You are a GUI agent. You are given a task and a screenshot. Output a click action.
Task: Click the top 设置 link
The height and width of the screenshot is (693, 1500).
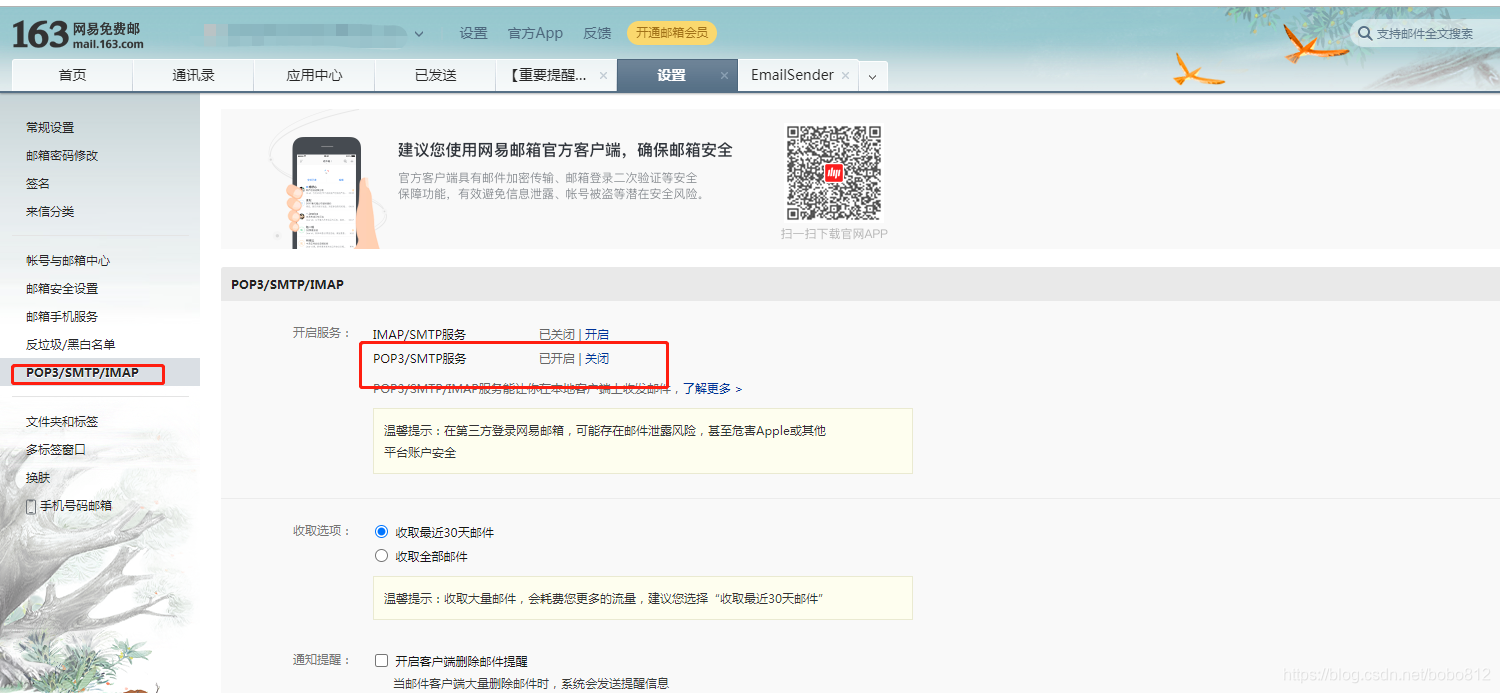click(x=473, y=33)
